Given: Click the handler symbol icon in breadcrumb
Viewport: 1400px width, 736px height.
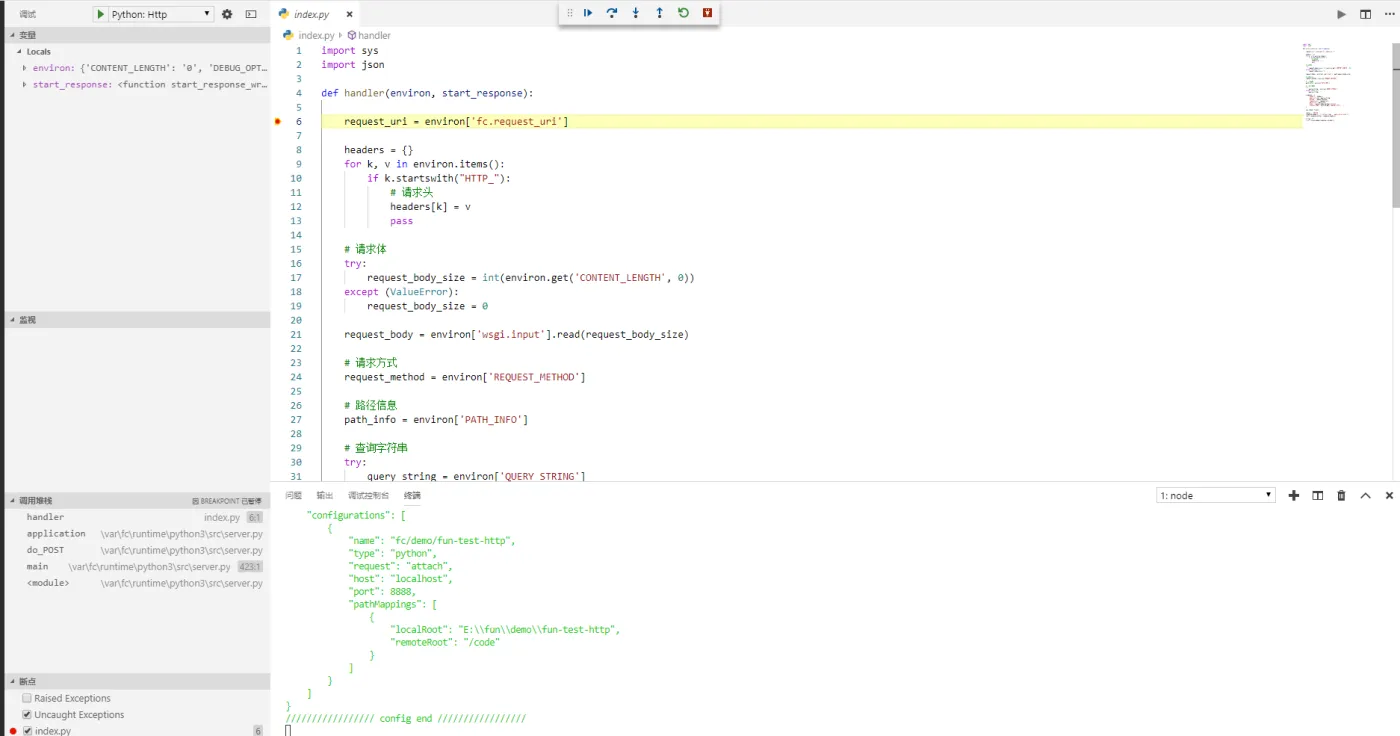Looking at the screenshot, I should 352,35.
